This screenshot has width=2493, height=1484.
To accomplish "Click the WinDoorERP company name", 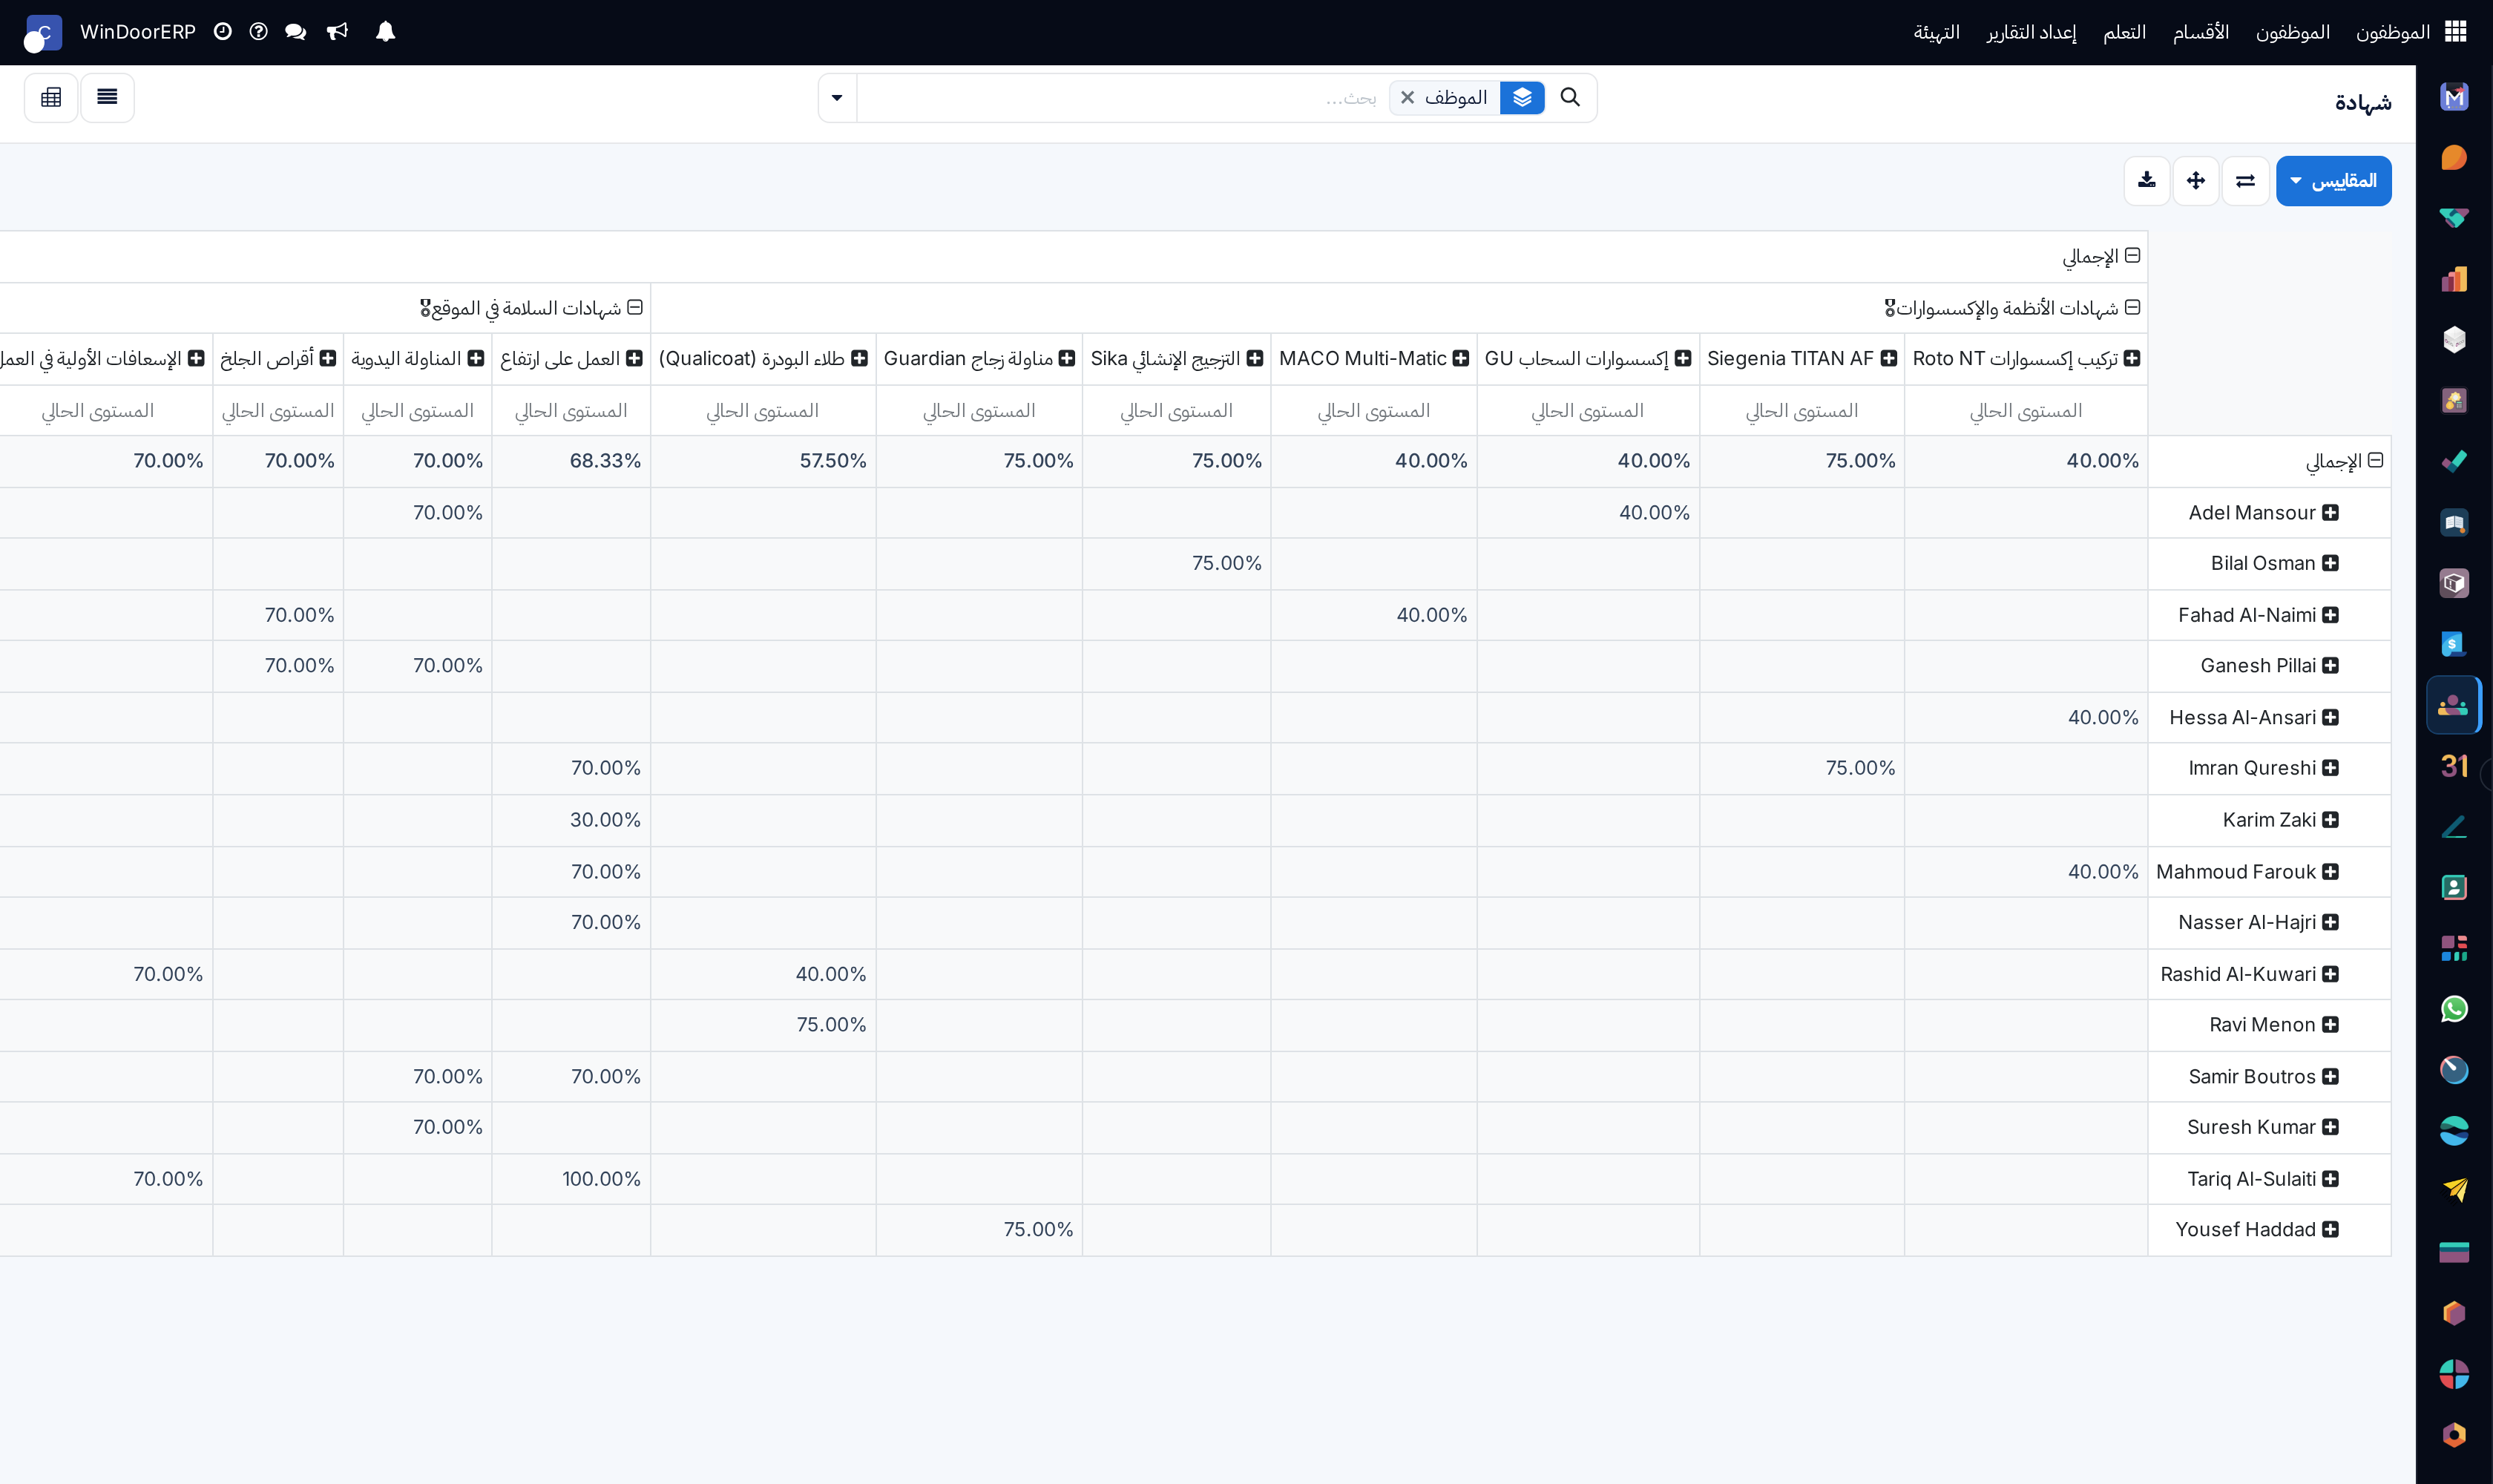I will tap(138, 32).
